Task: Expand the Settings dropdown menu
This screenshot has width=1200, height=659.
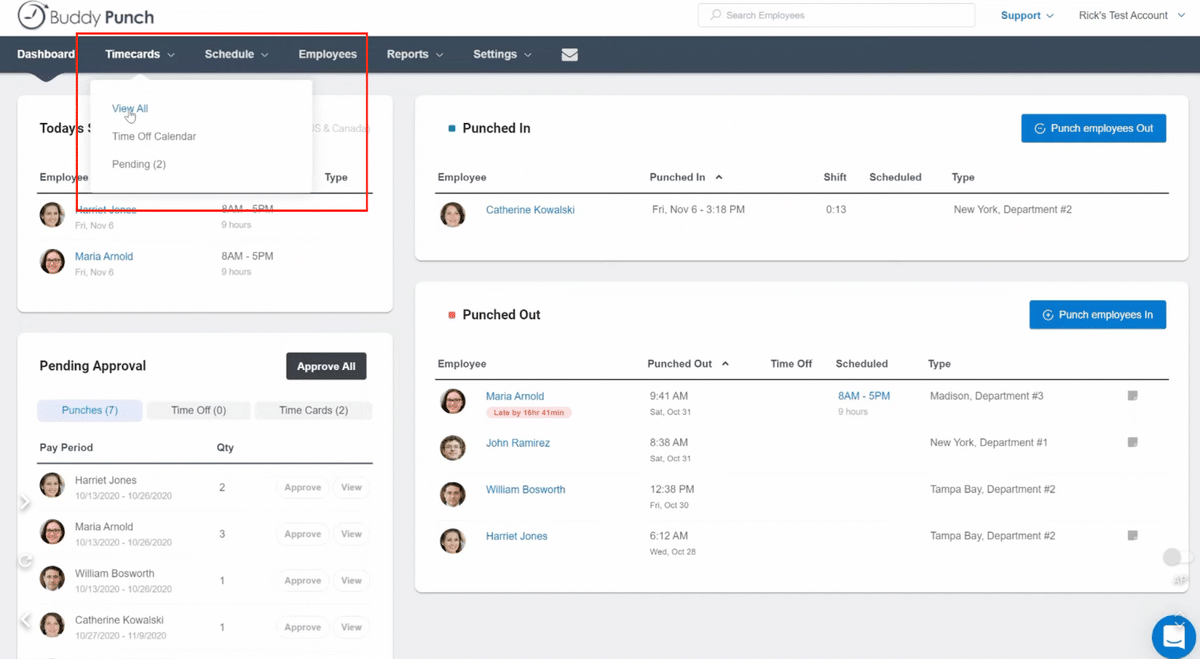Action: point(503,54)
